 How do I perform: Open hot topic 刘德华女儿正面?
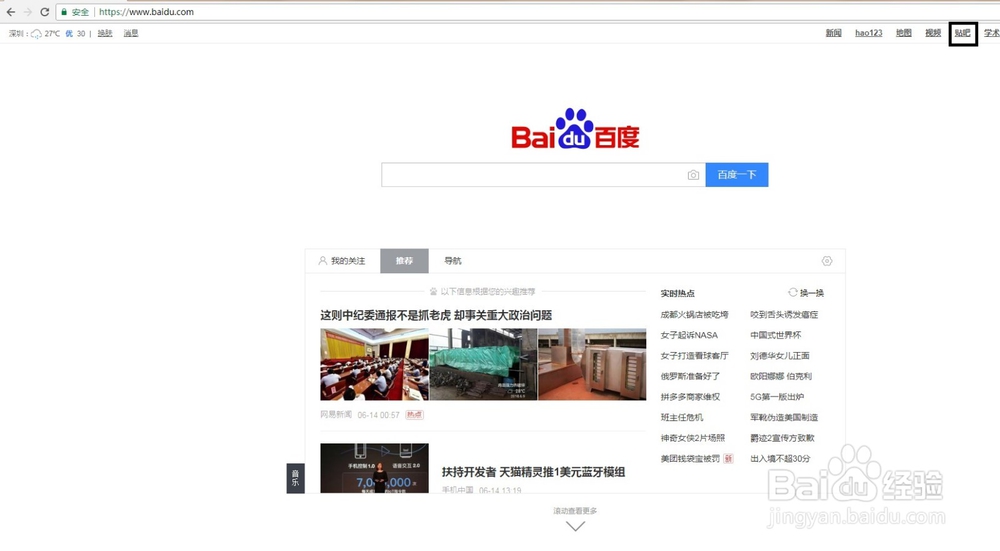780,356
